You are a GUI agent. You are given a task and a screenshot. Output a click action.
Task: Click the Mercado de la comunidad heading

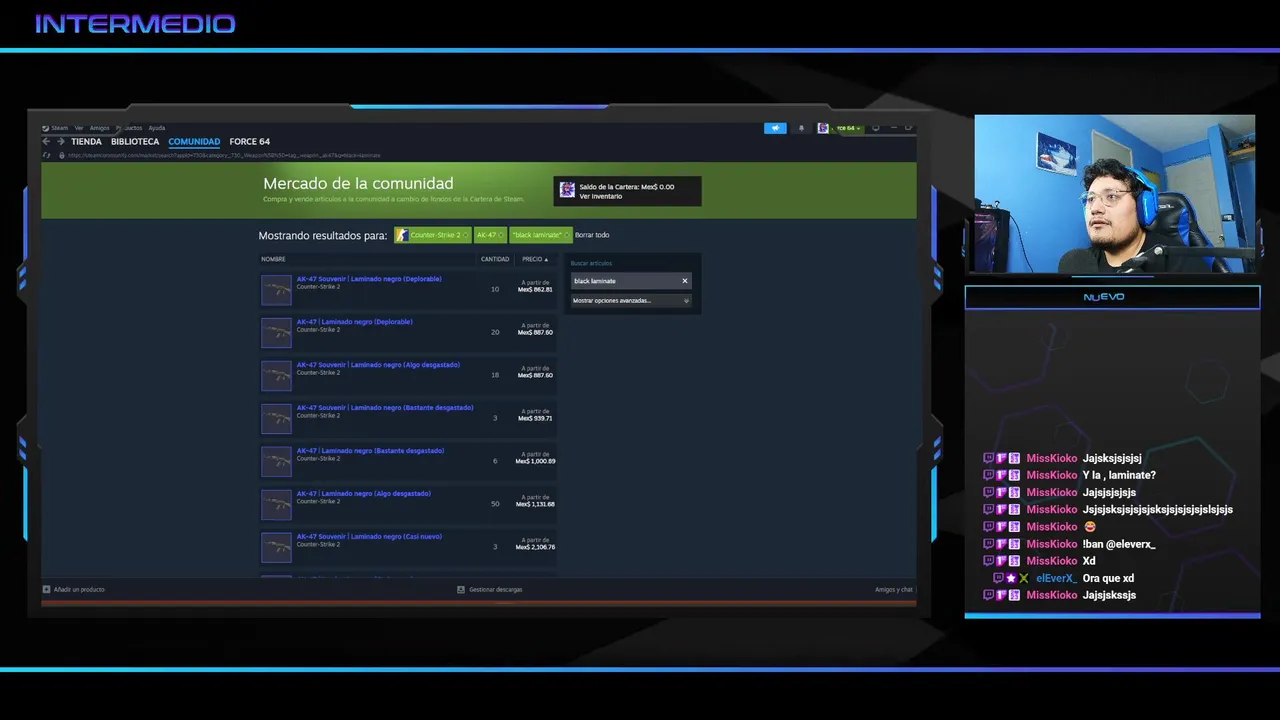pyautogui.click(x=358, y=184)
